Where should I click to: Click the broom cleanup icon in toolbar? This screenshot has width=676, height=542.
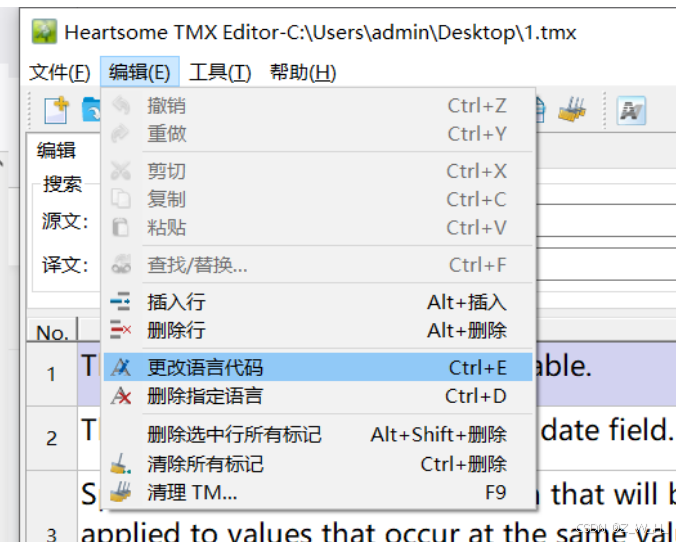click(x=572, y=110)
